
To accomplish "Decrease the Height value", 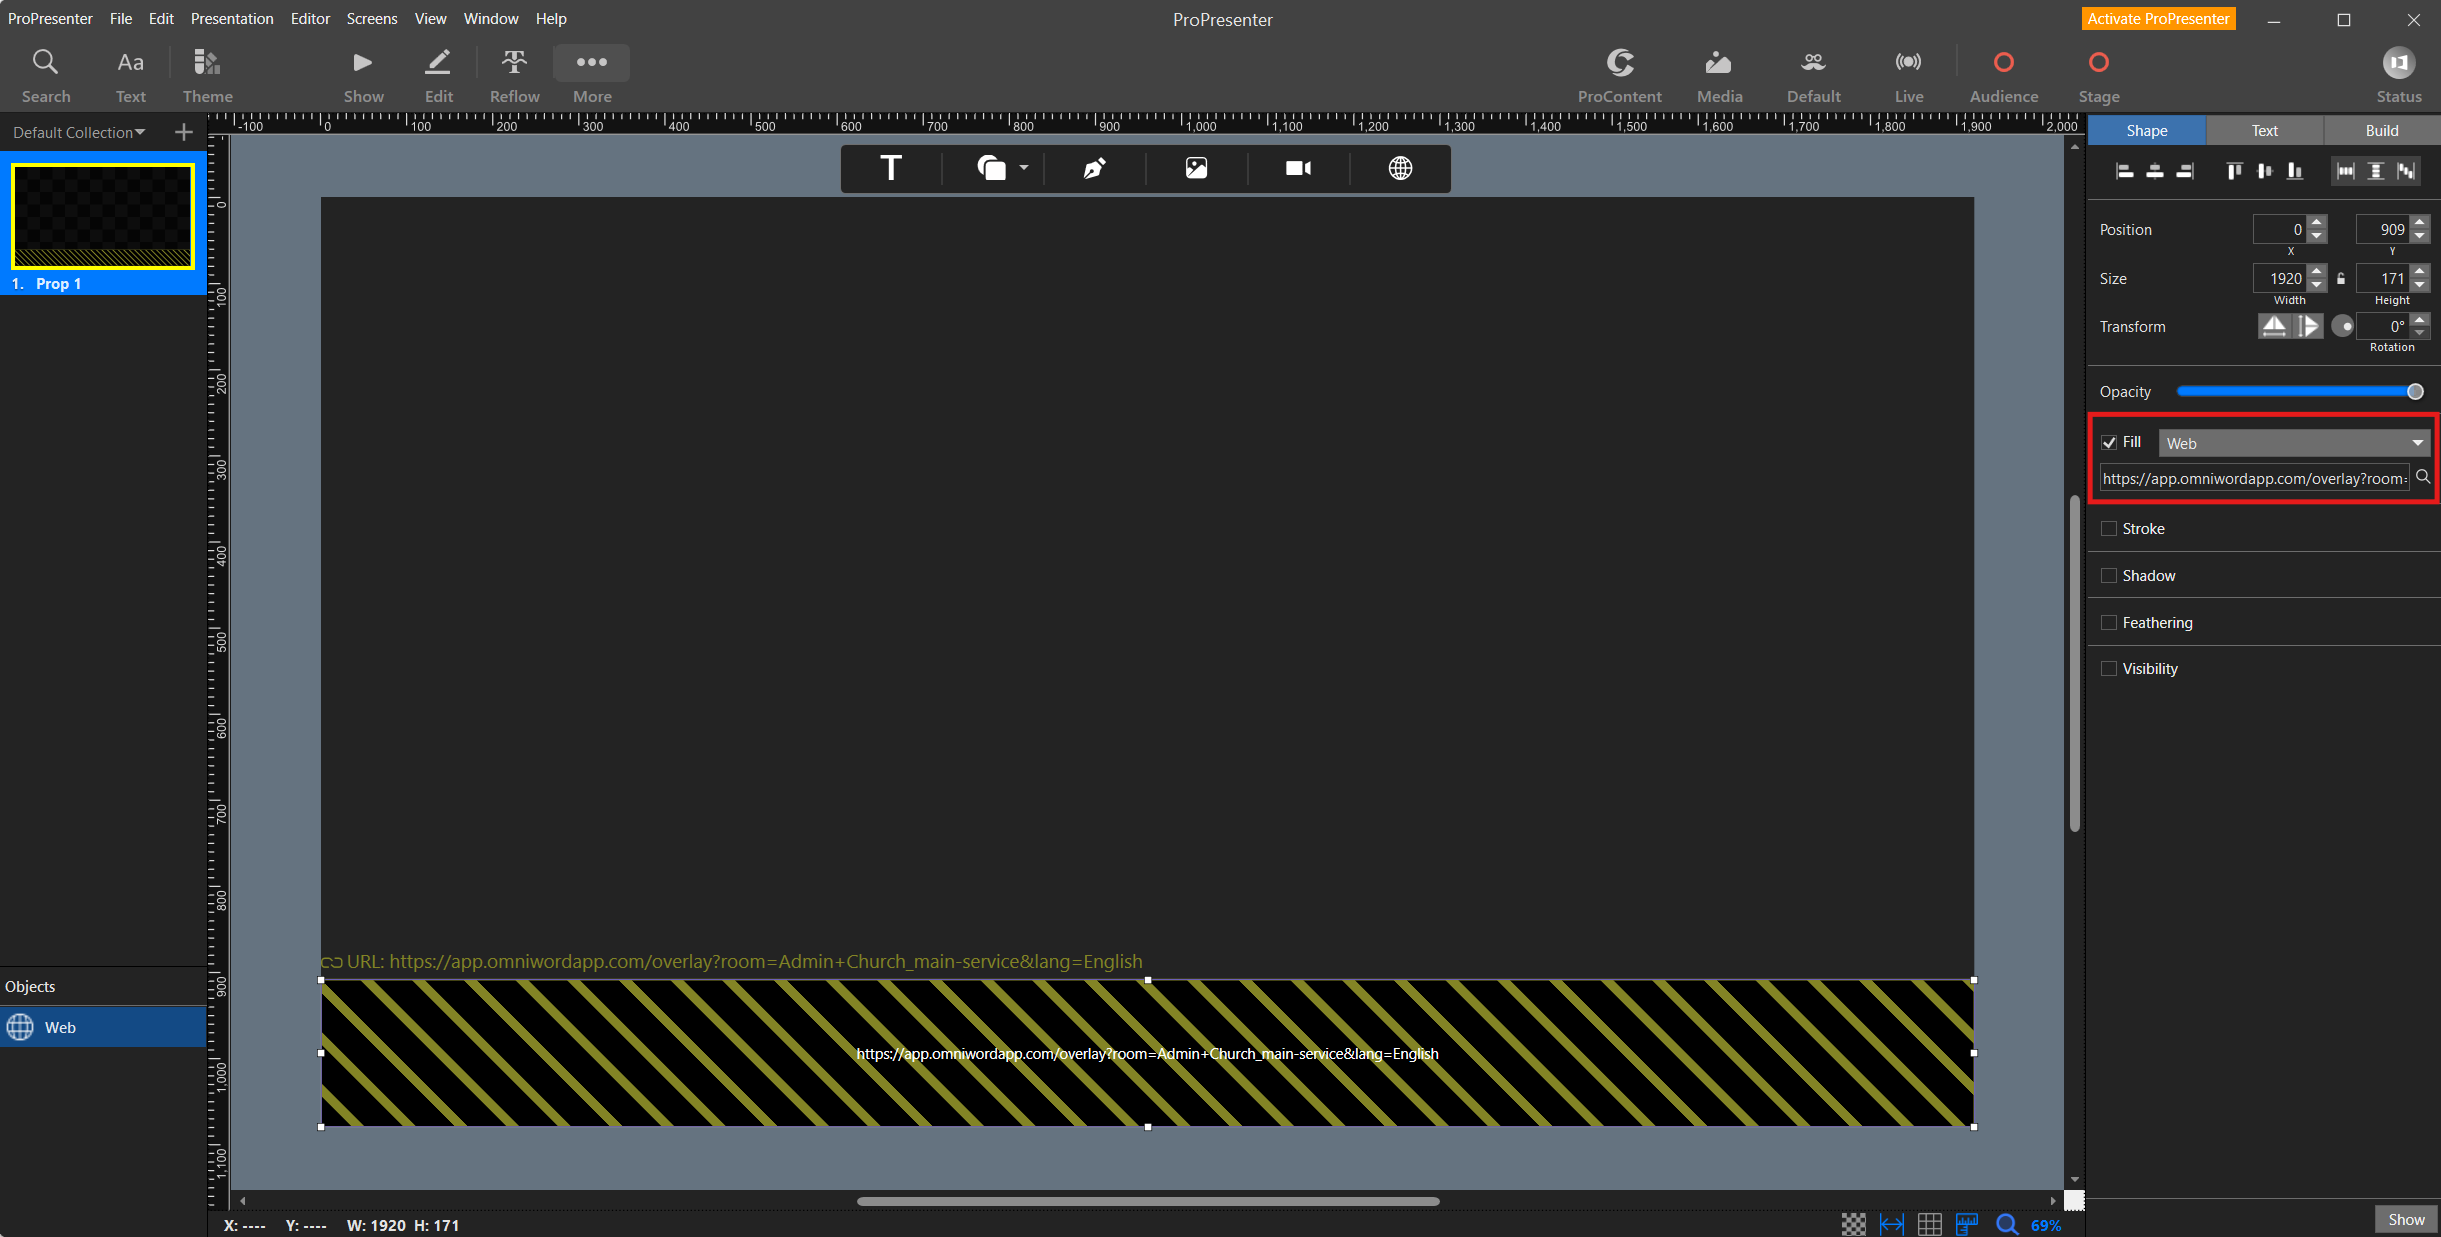I will (2419, 285).
